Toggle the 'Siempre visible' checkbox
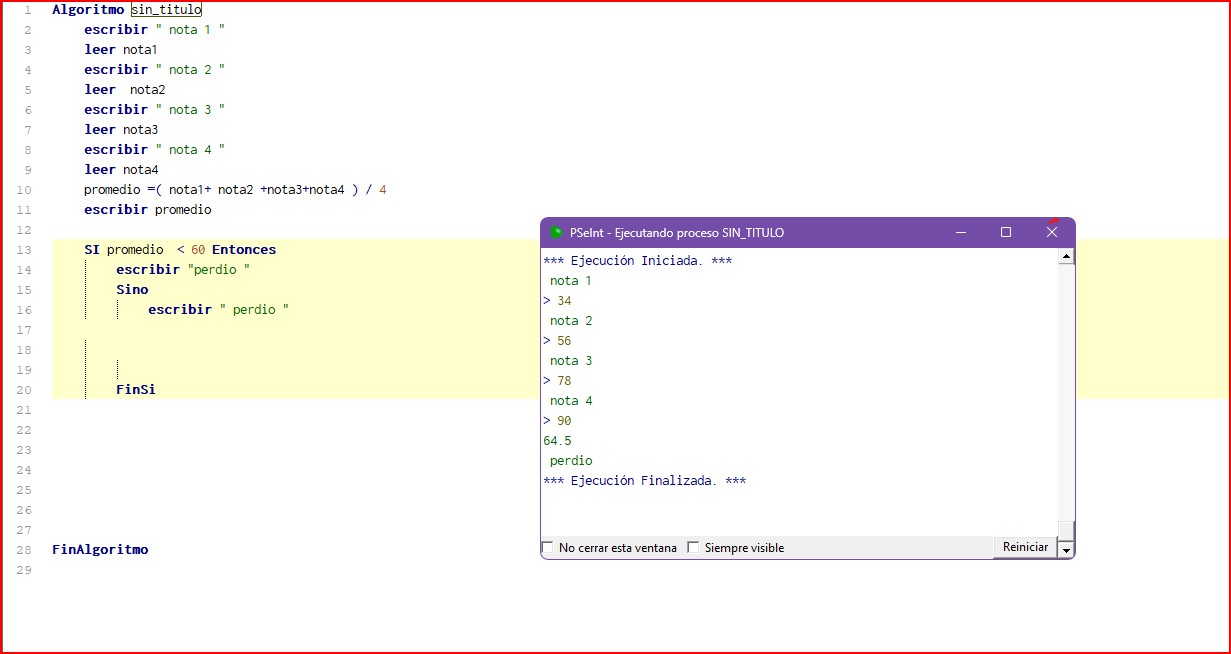1231x654 pixels. 693,548
